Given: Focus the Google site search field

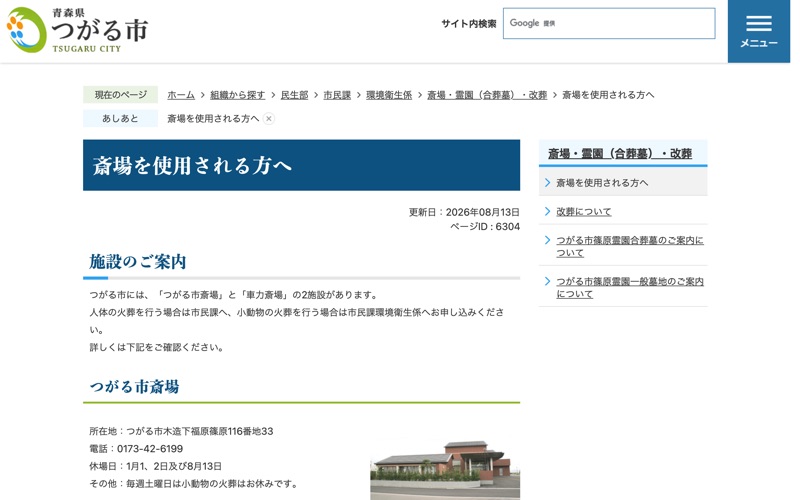Looking at the screenshot, I should click(609, 23).
